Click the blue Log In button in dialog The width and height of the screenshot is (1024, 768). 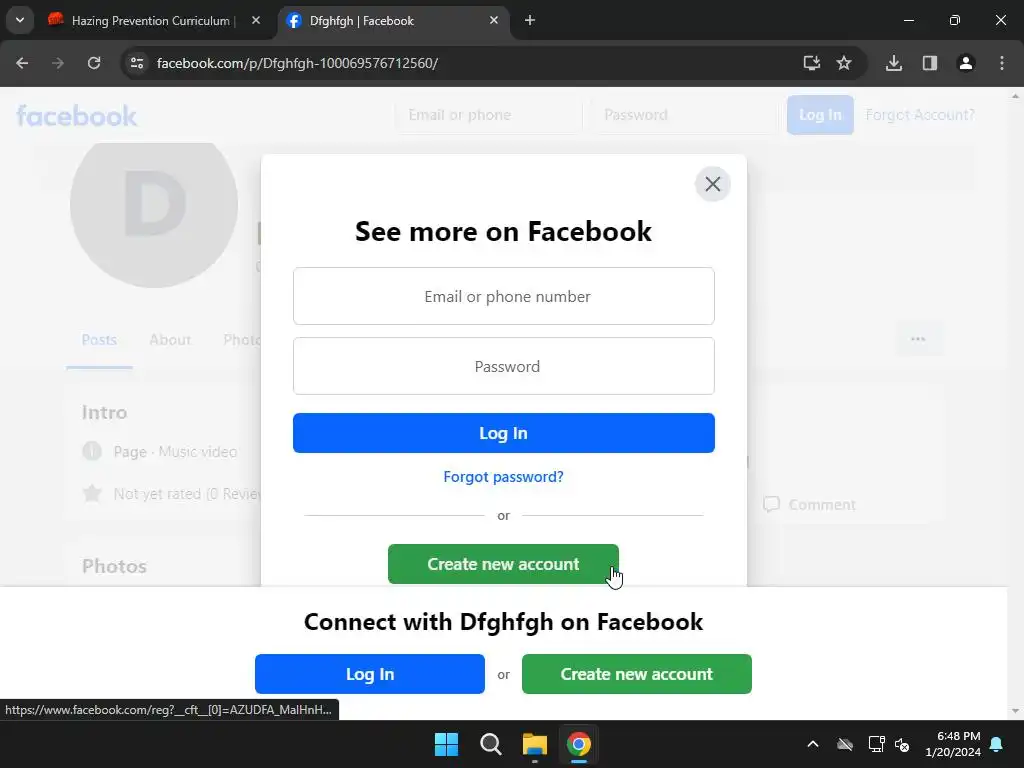point(504,433)
